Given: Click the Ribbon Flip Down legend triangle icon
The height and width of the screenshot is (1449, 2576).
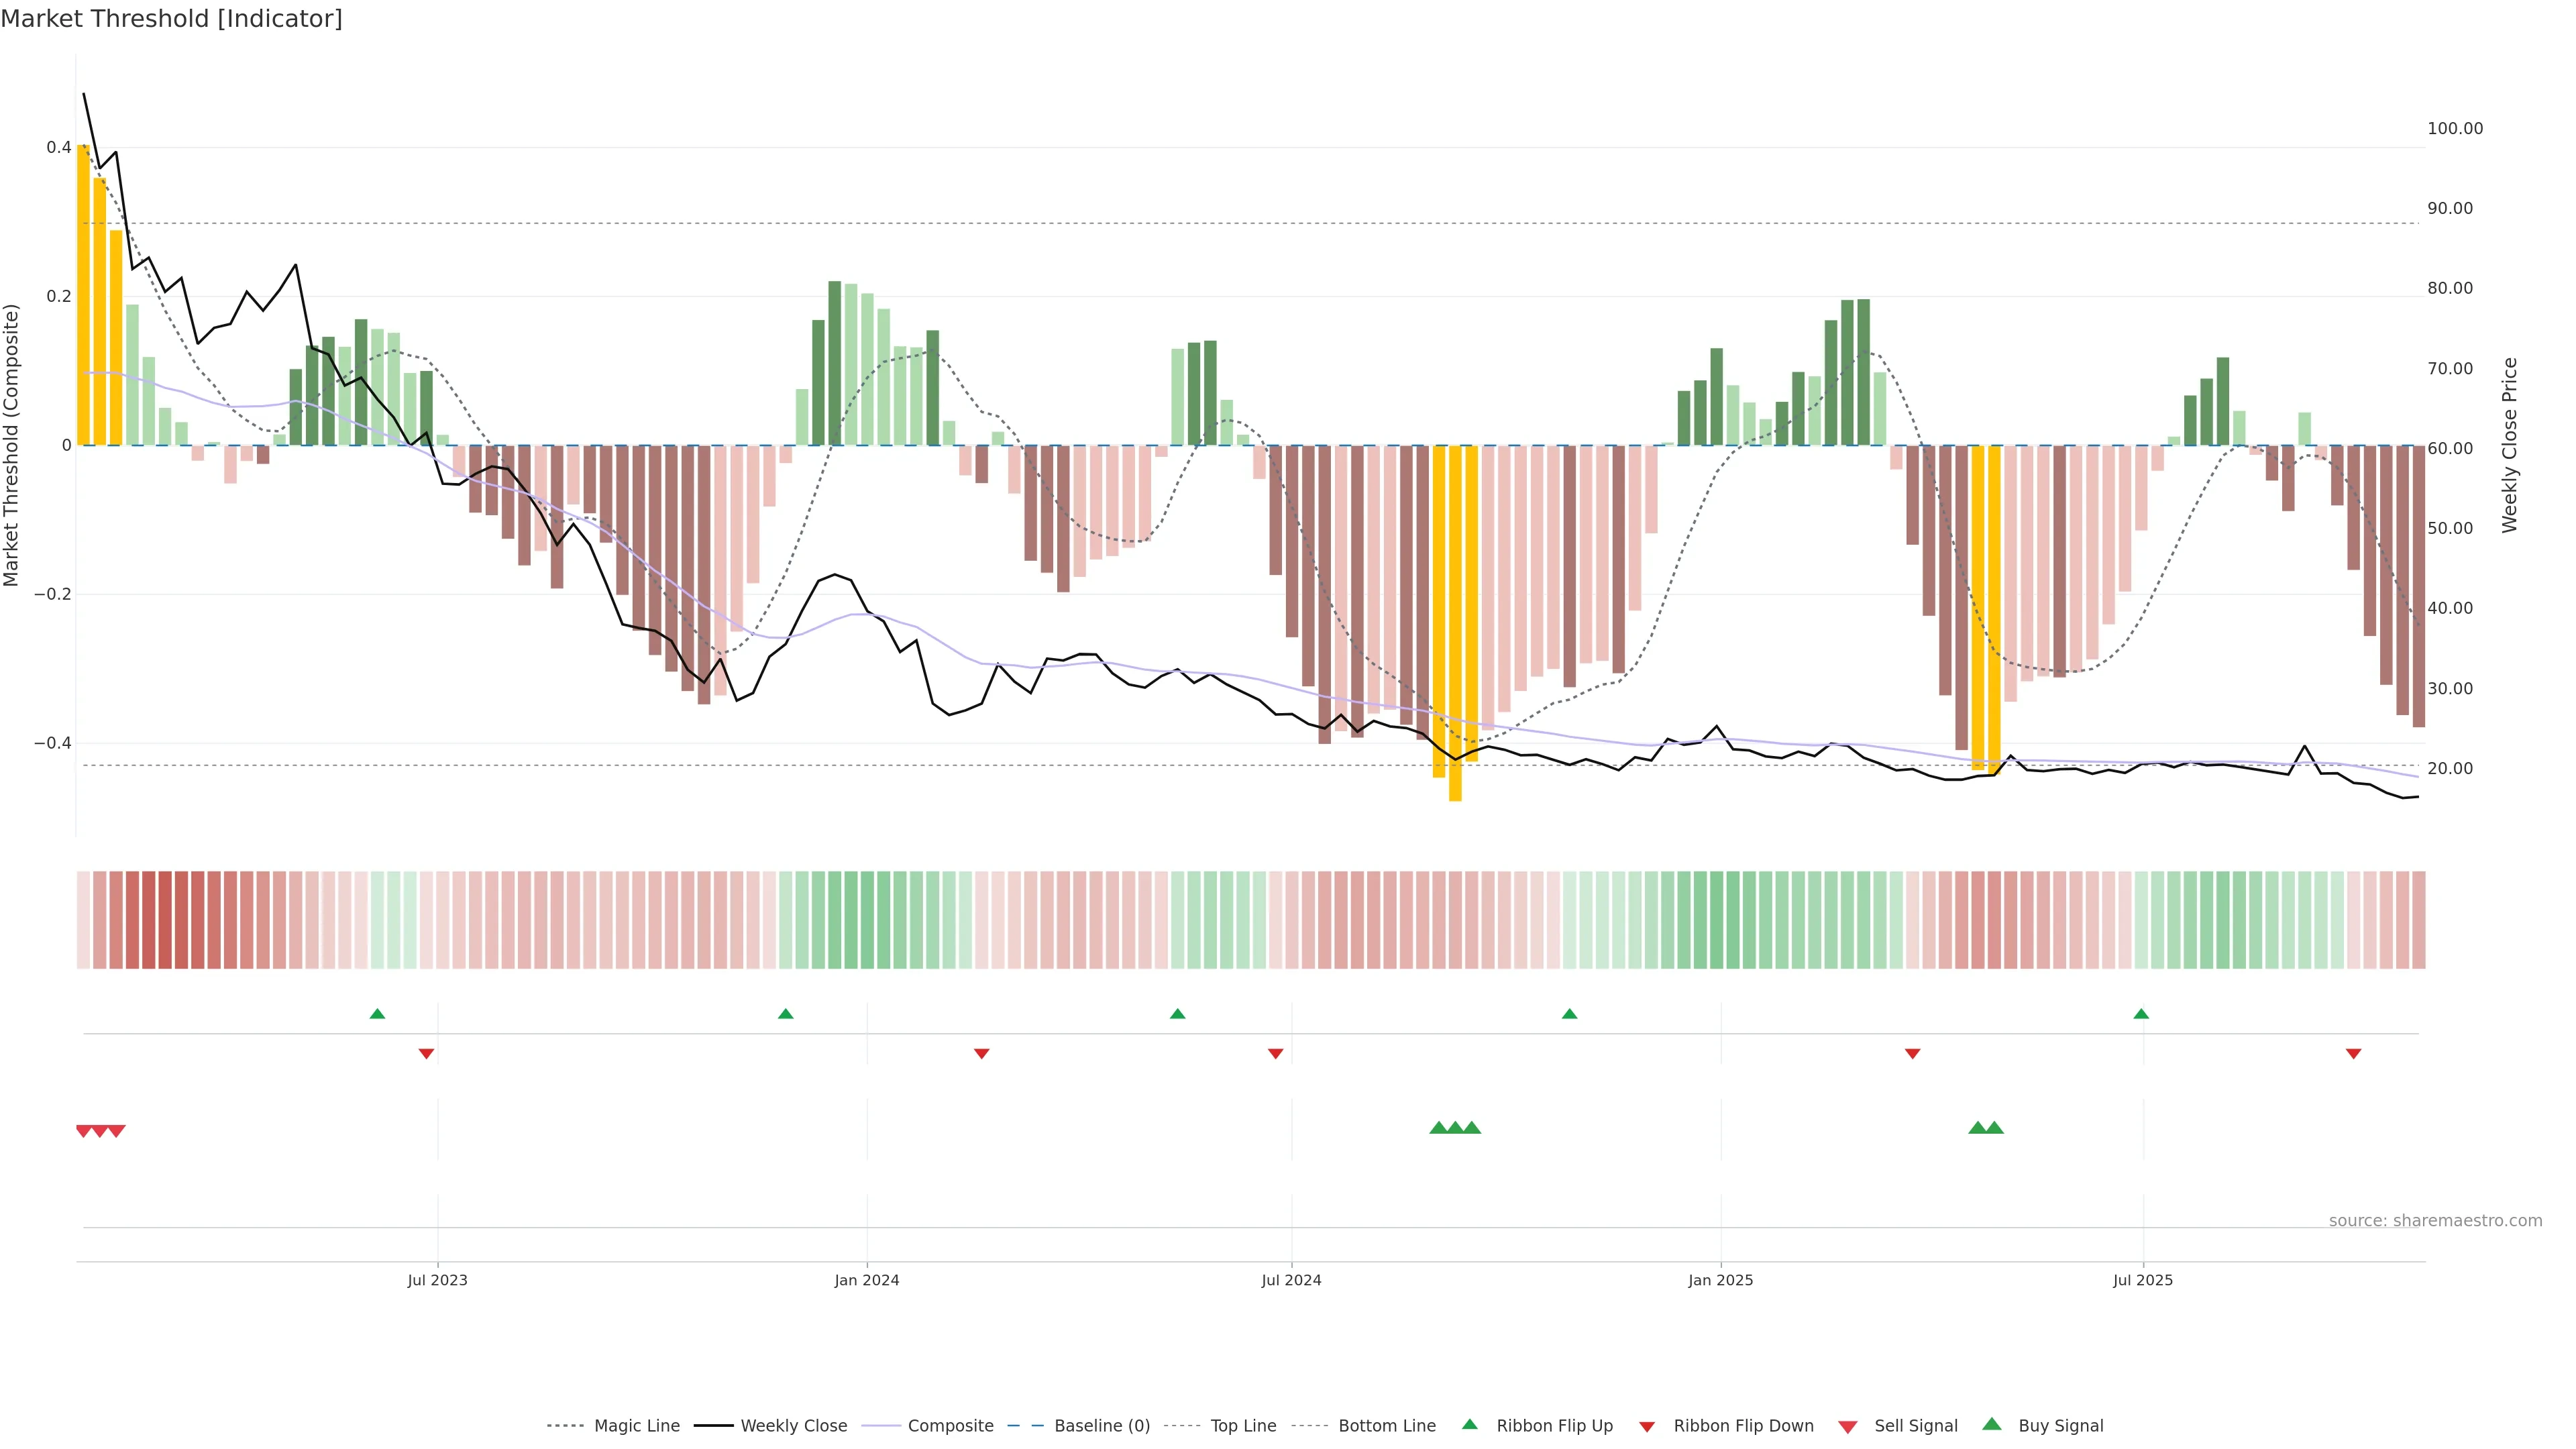Looking at the screenshot, I should click(x=1647, y=1427).
